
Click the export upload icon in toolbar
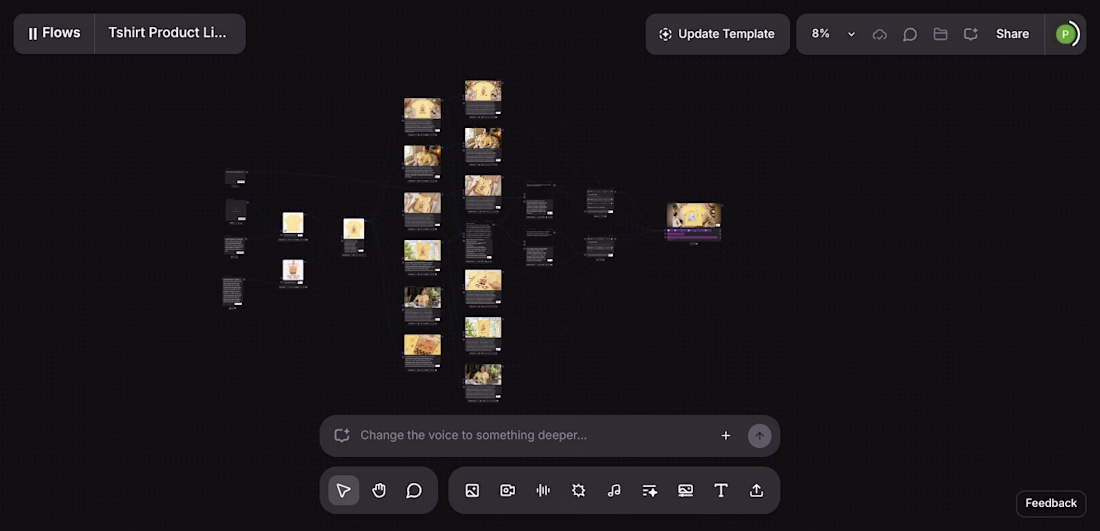756,490
